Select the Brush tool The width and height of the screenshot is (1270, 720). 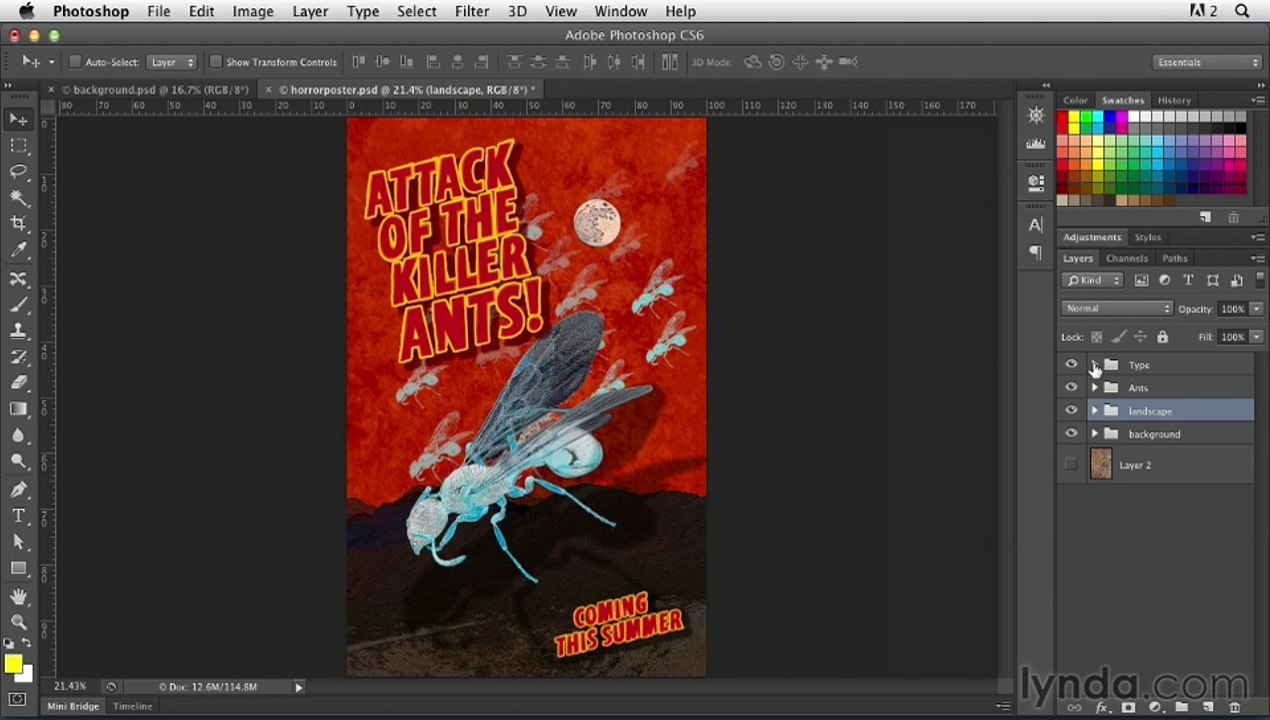pyautogui.click(x=19, y=305)
